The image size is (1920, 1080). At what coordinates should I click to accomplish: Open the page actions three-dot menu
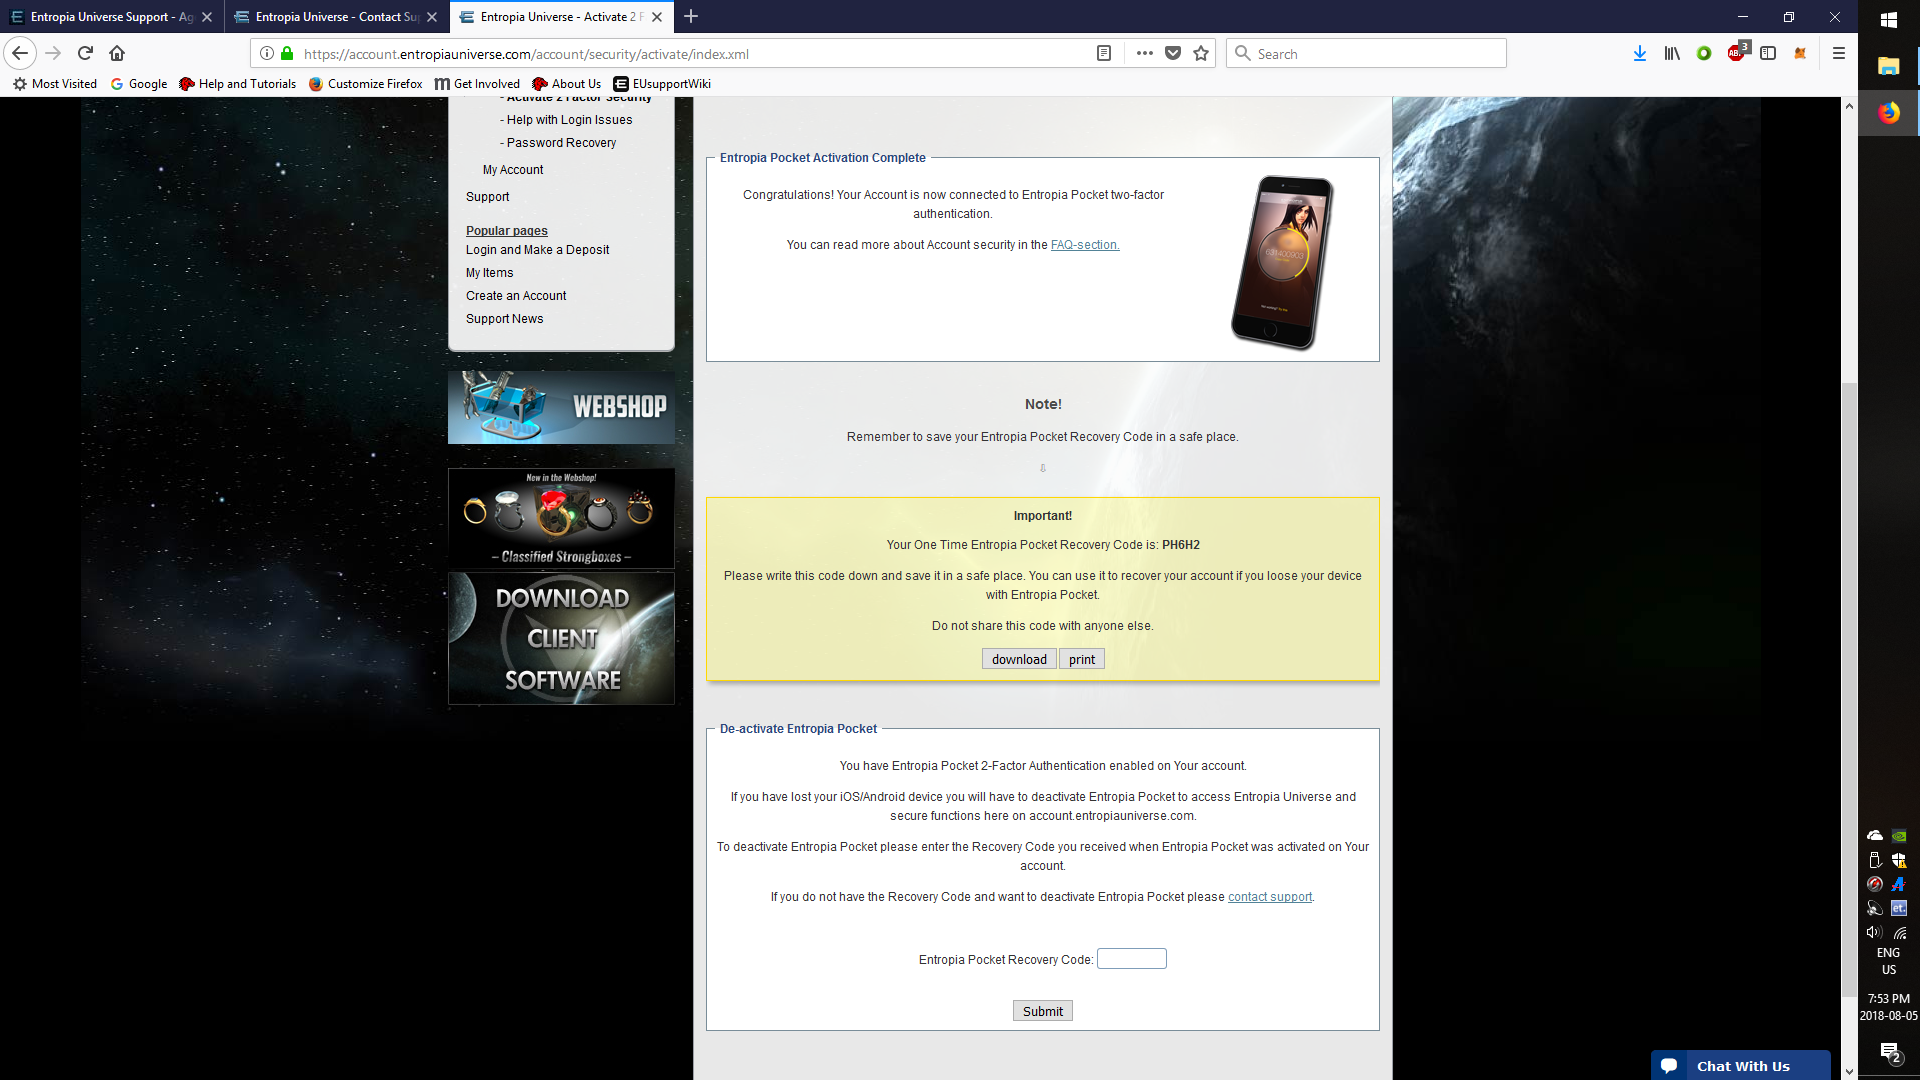coord(1145,53)
